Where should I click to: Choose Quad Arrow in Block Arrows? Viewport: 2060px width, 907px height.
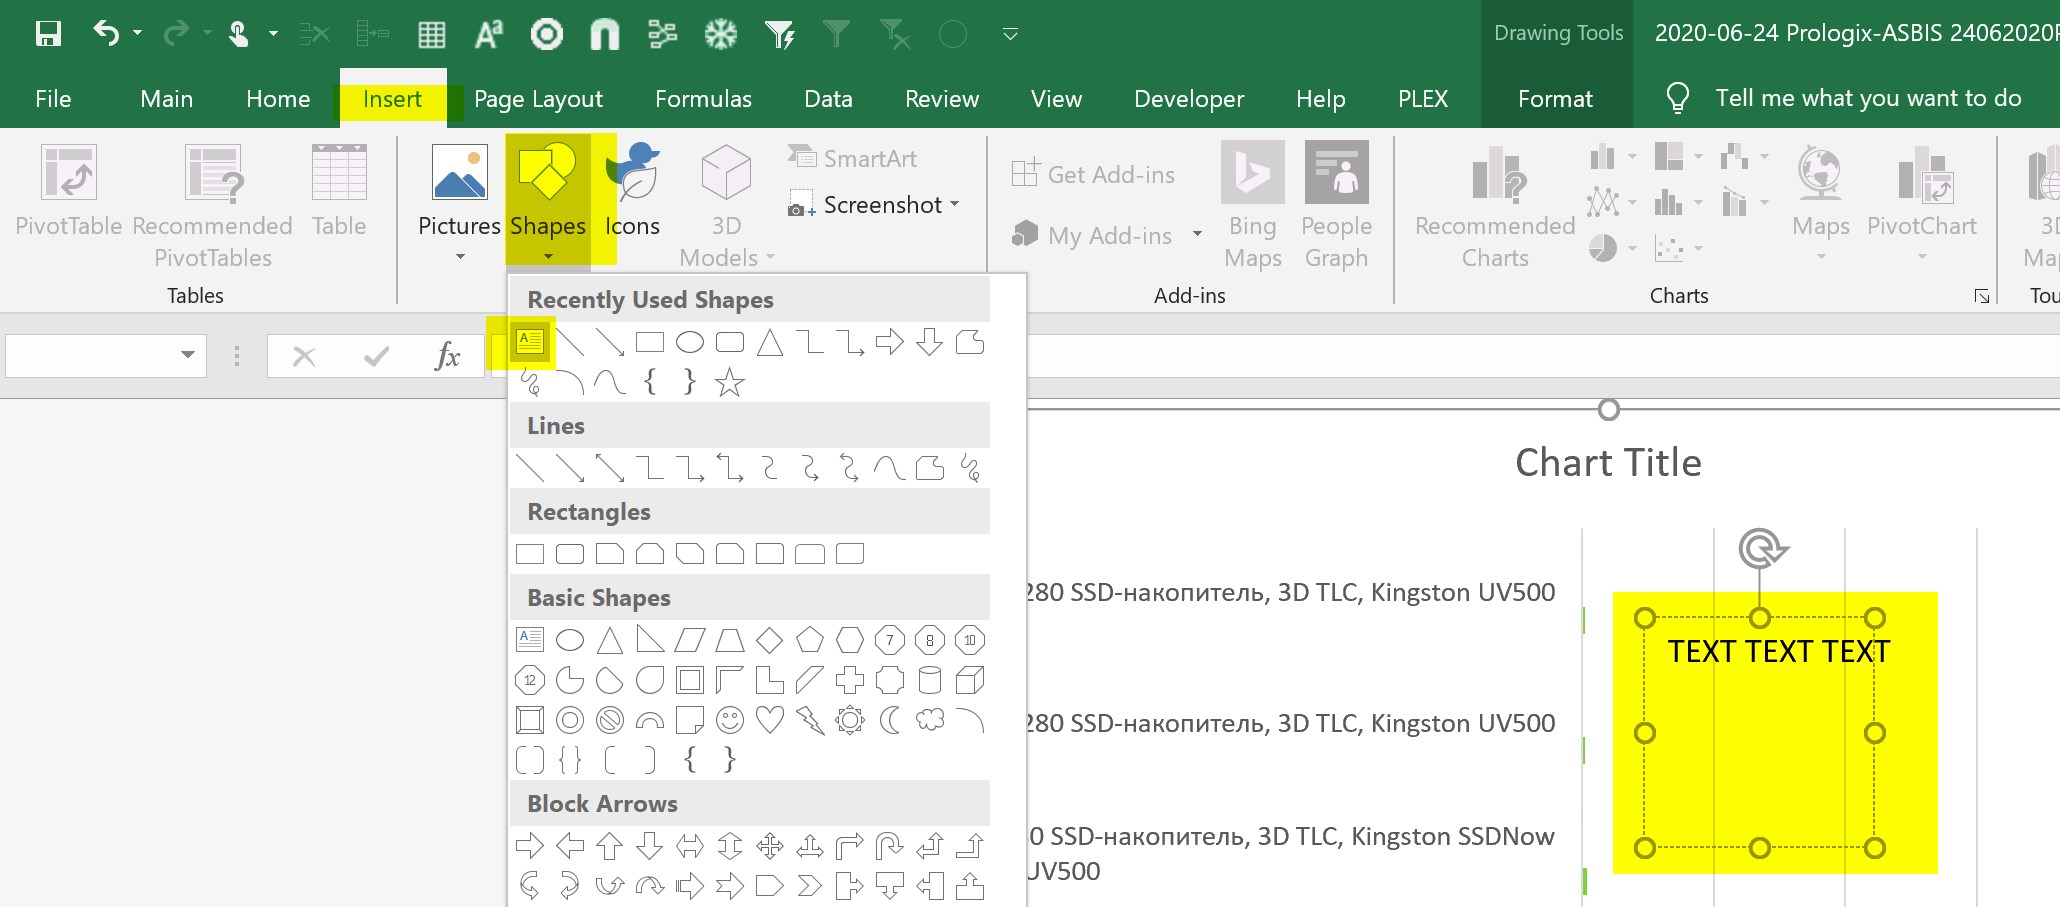pos(770,846)
